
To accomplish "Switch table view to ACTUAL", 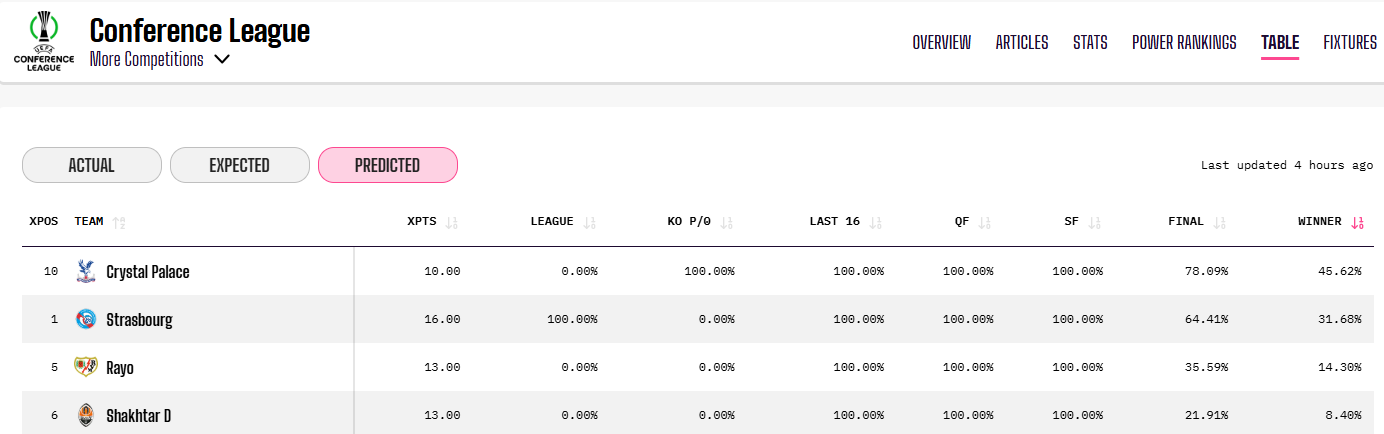I will click(x=92, y=165).
